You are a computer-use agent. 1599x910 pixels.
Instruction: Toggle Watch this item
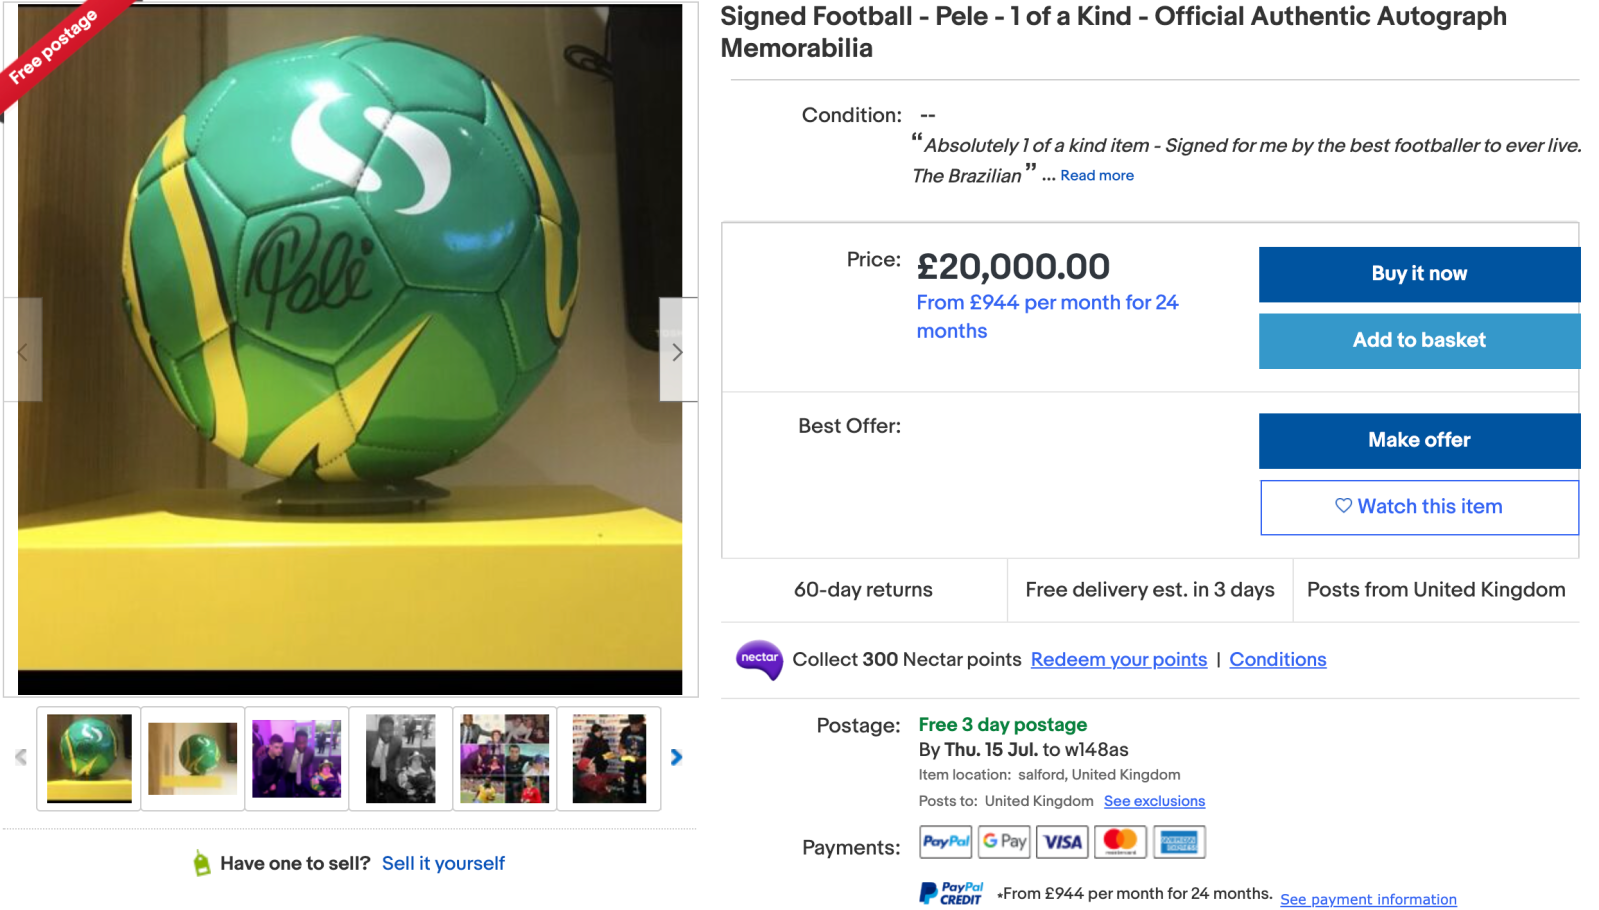[1418, 507]
